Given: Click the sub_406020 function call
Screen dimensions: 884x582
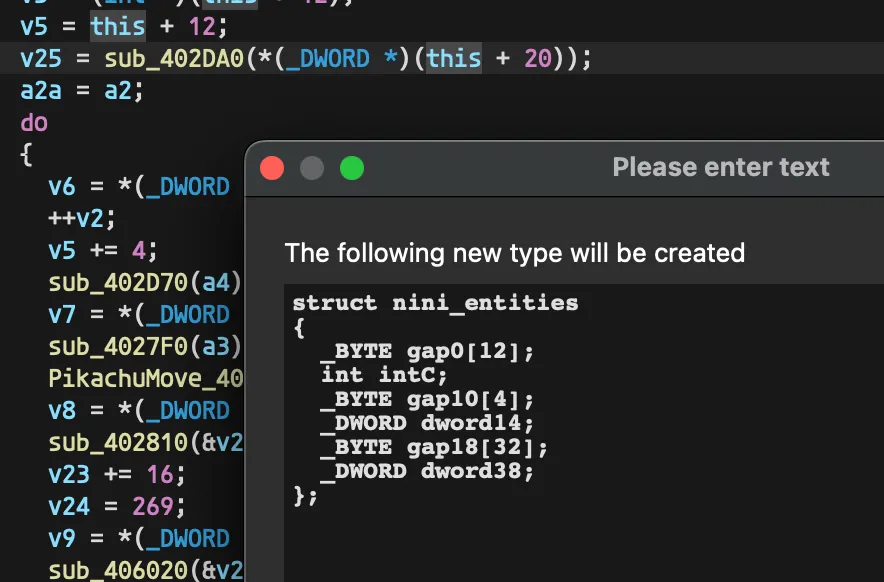Looking at the screenshot, I should click(x=118, y=570).
